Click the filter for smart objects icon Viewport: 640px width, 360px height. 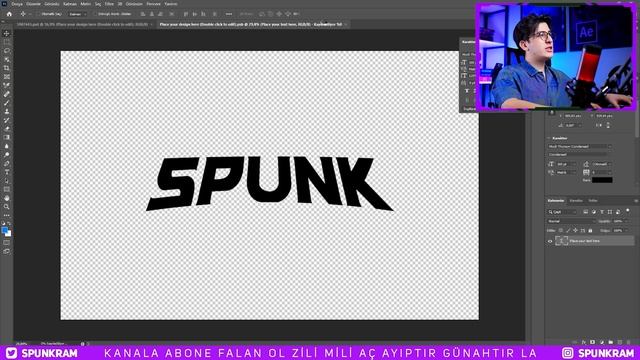point(618,212)
